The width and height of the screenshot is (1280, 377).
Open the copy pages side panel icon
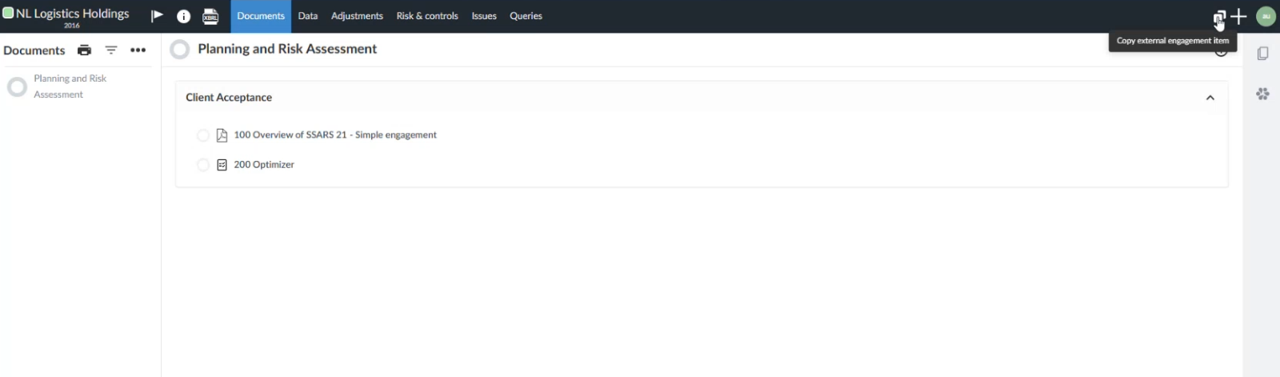(x=1262, y=53)
